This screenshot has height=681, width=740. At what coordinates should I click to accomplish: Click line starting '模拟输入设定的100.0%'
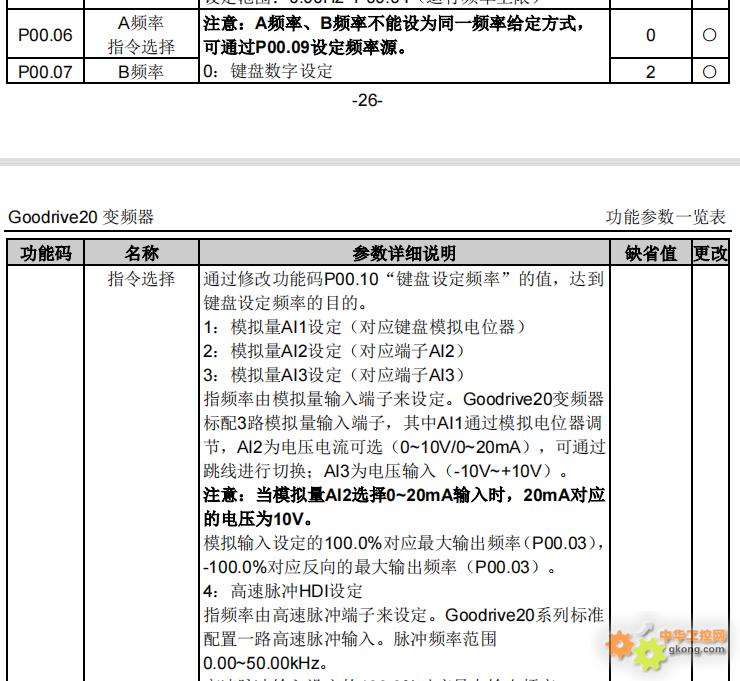pyautogui.click(x=404, y=543)
